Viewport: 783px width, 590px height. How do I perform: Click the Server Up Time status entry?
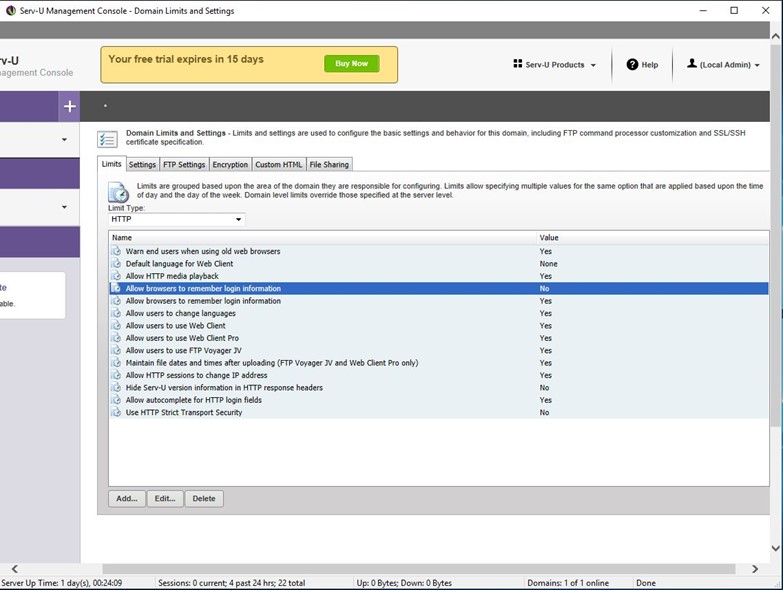(x=61, y=583)
